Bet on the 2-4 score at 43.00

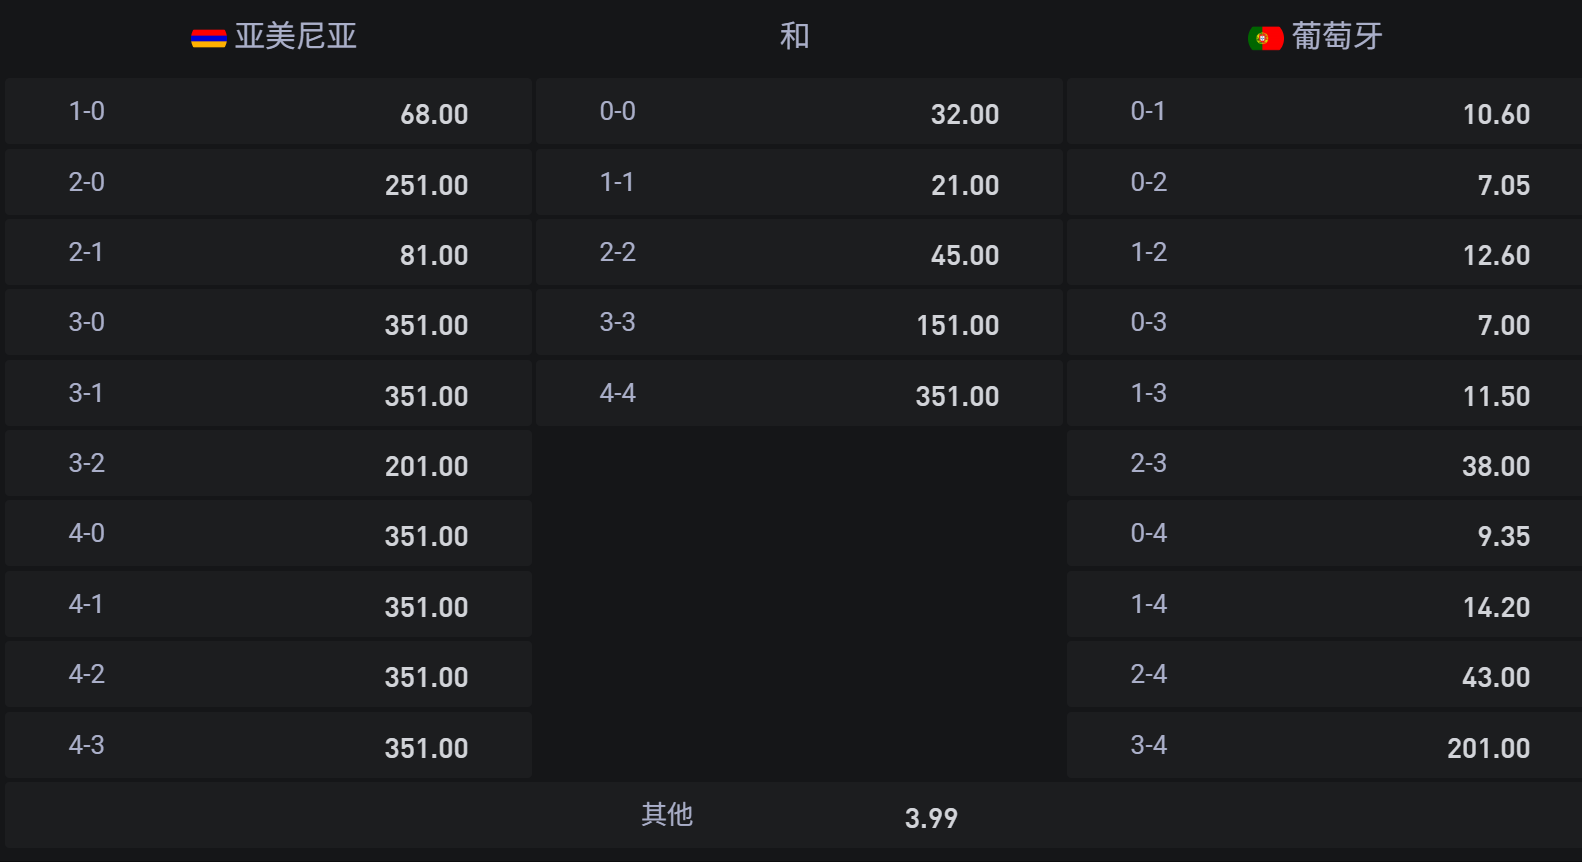(1324, 675)
